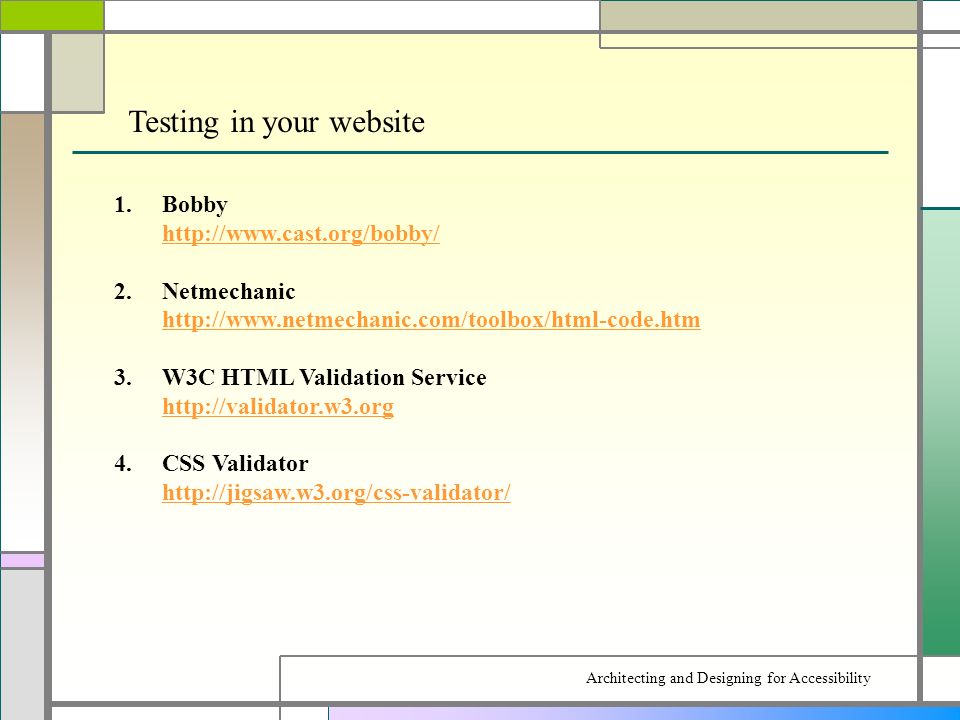Click footer text 'Architecting and Designing for Accessibility'

coord(728,678)
